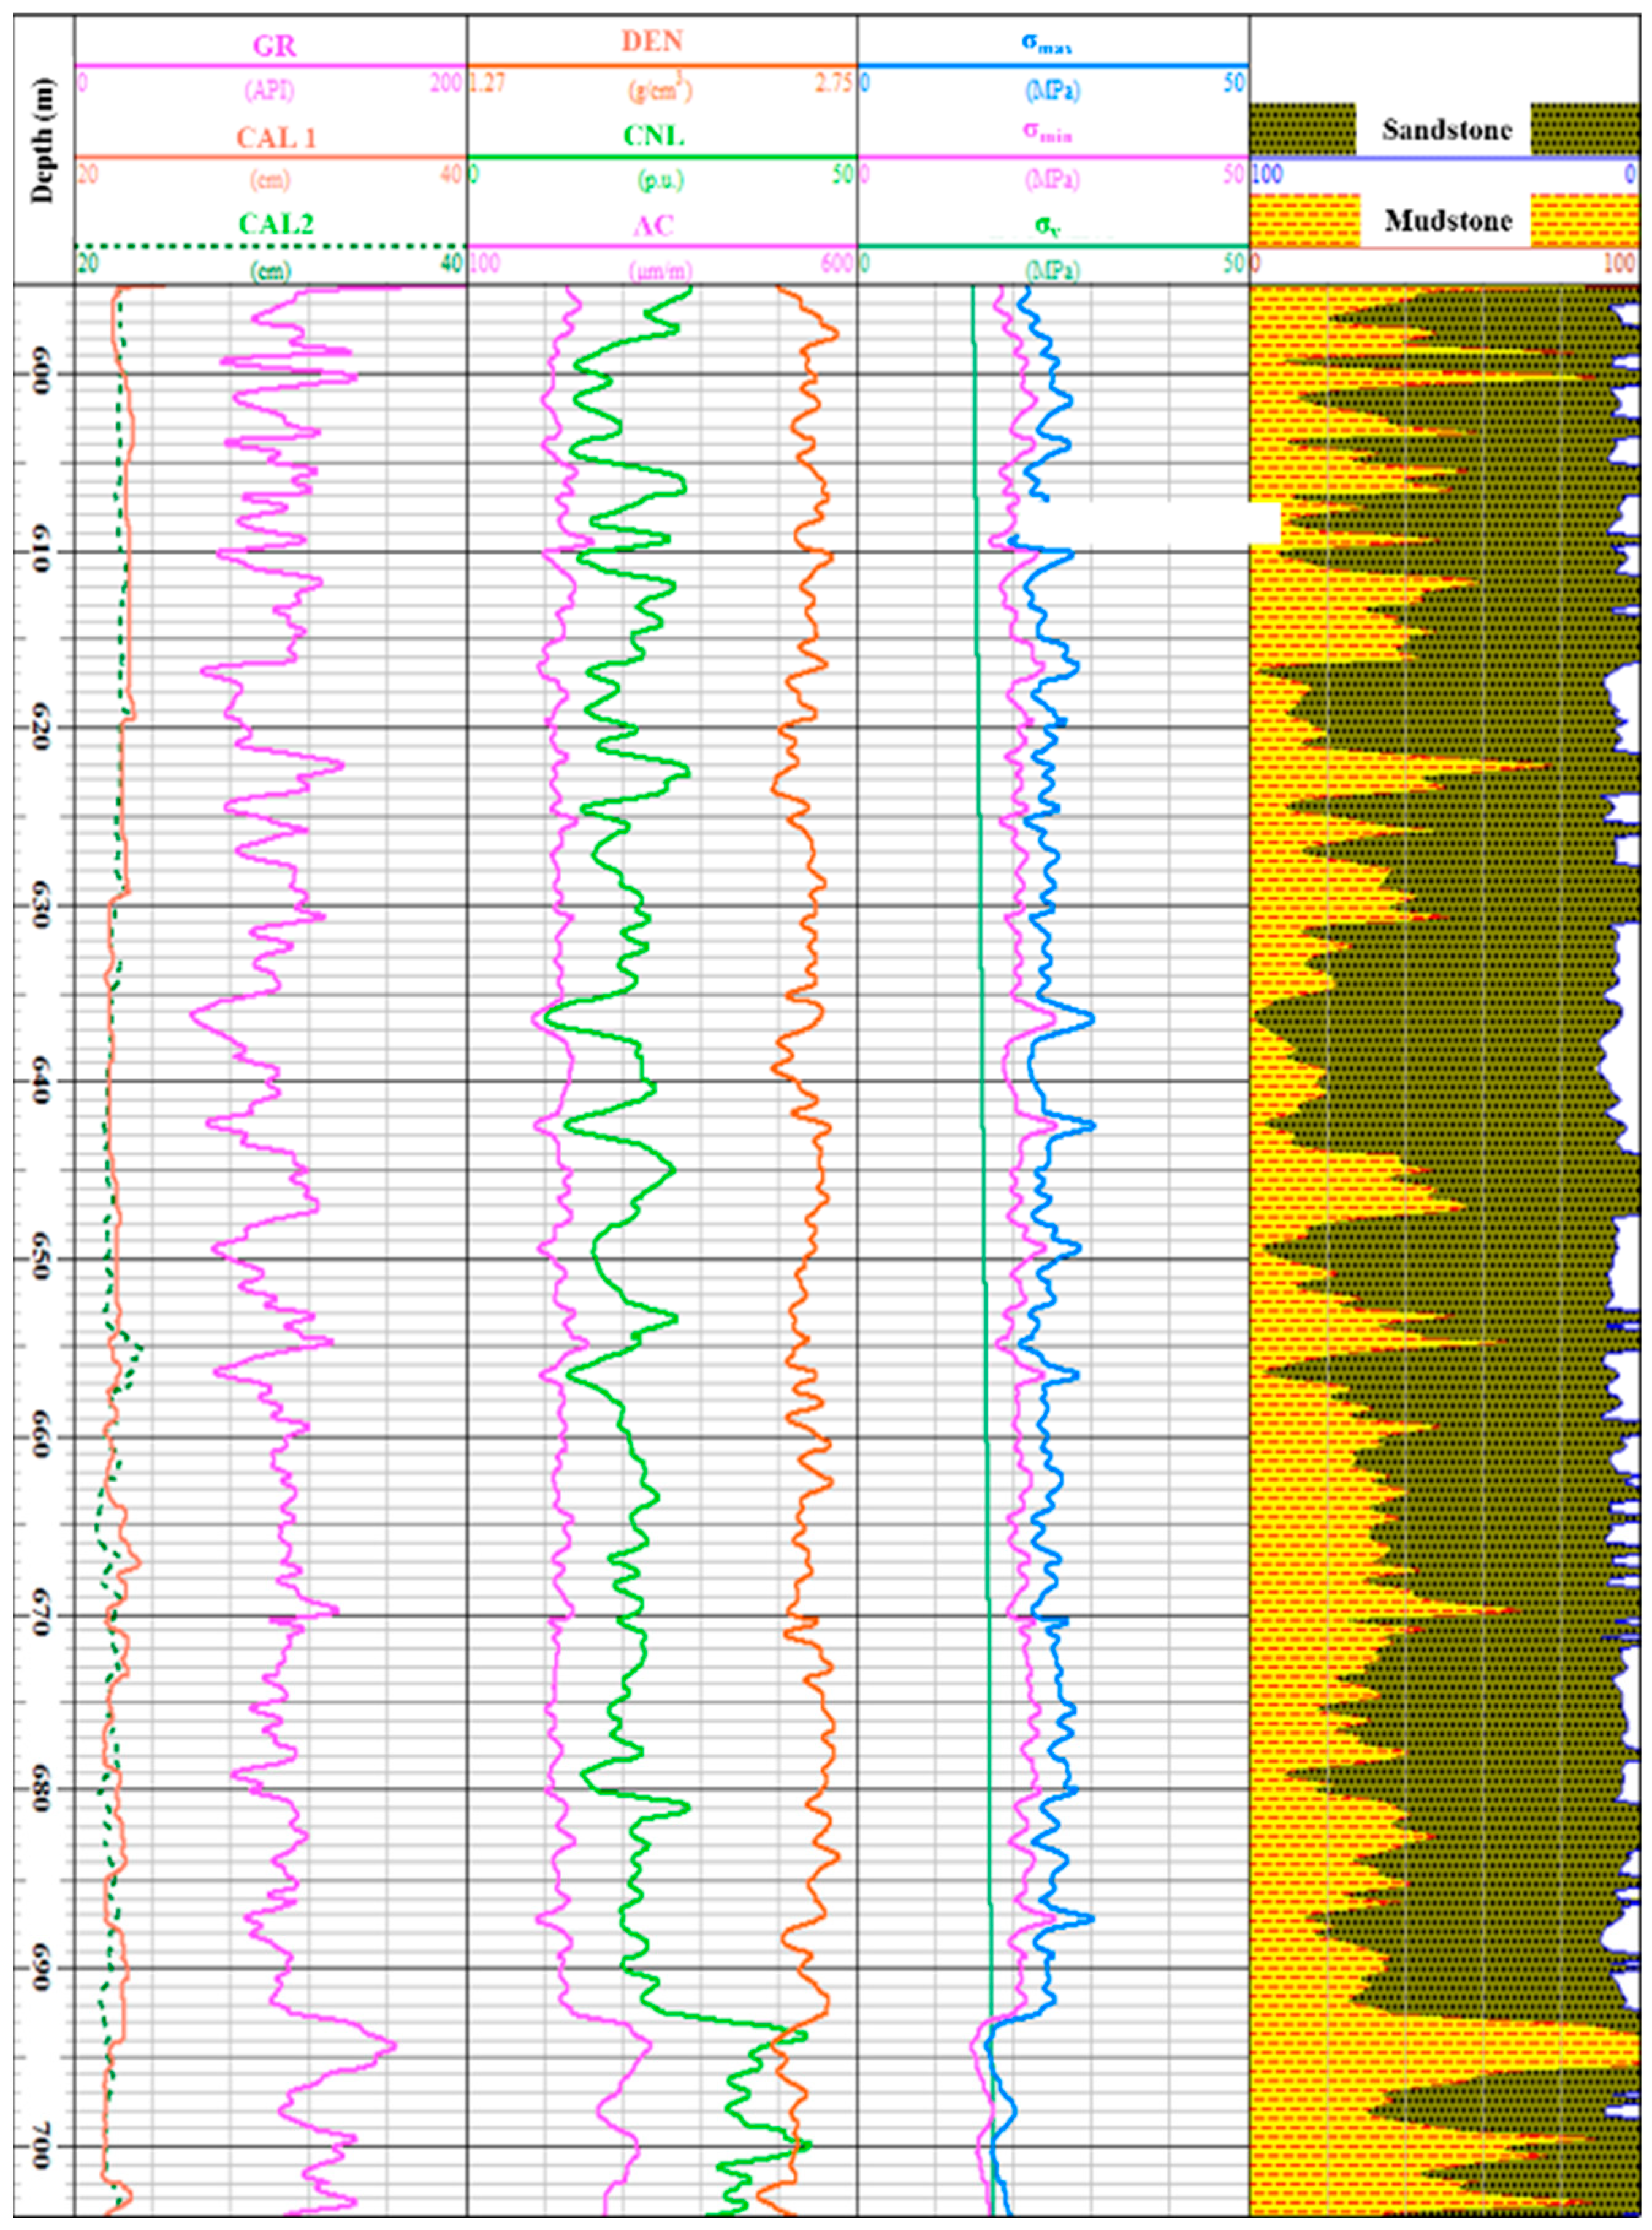The height and width of the screenshot is (2230, 1652).
Task: Select the "AC" curve header
Action: (x=654, y=226)
